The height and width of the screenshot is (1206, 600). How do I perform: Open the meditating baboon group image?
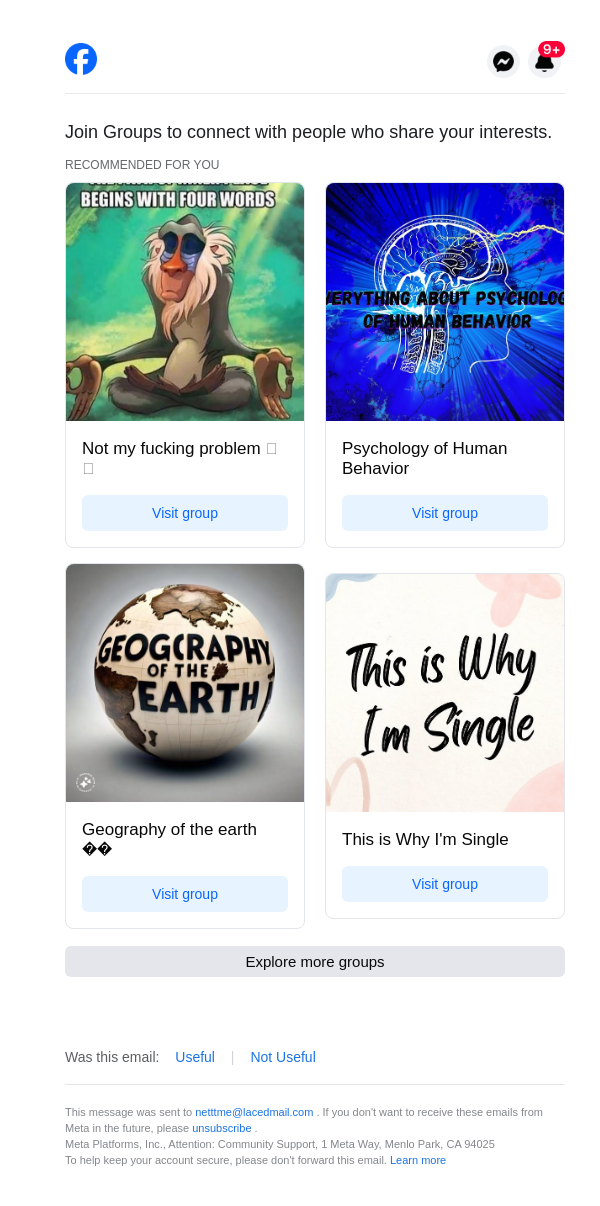[185, 302]
